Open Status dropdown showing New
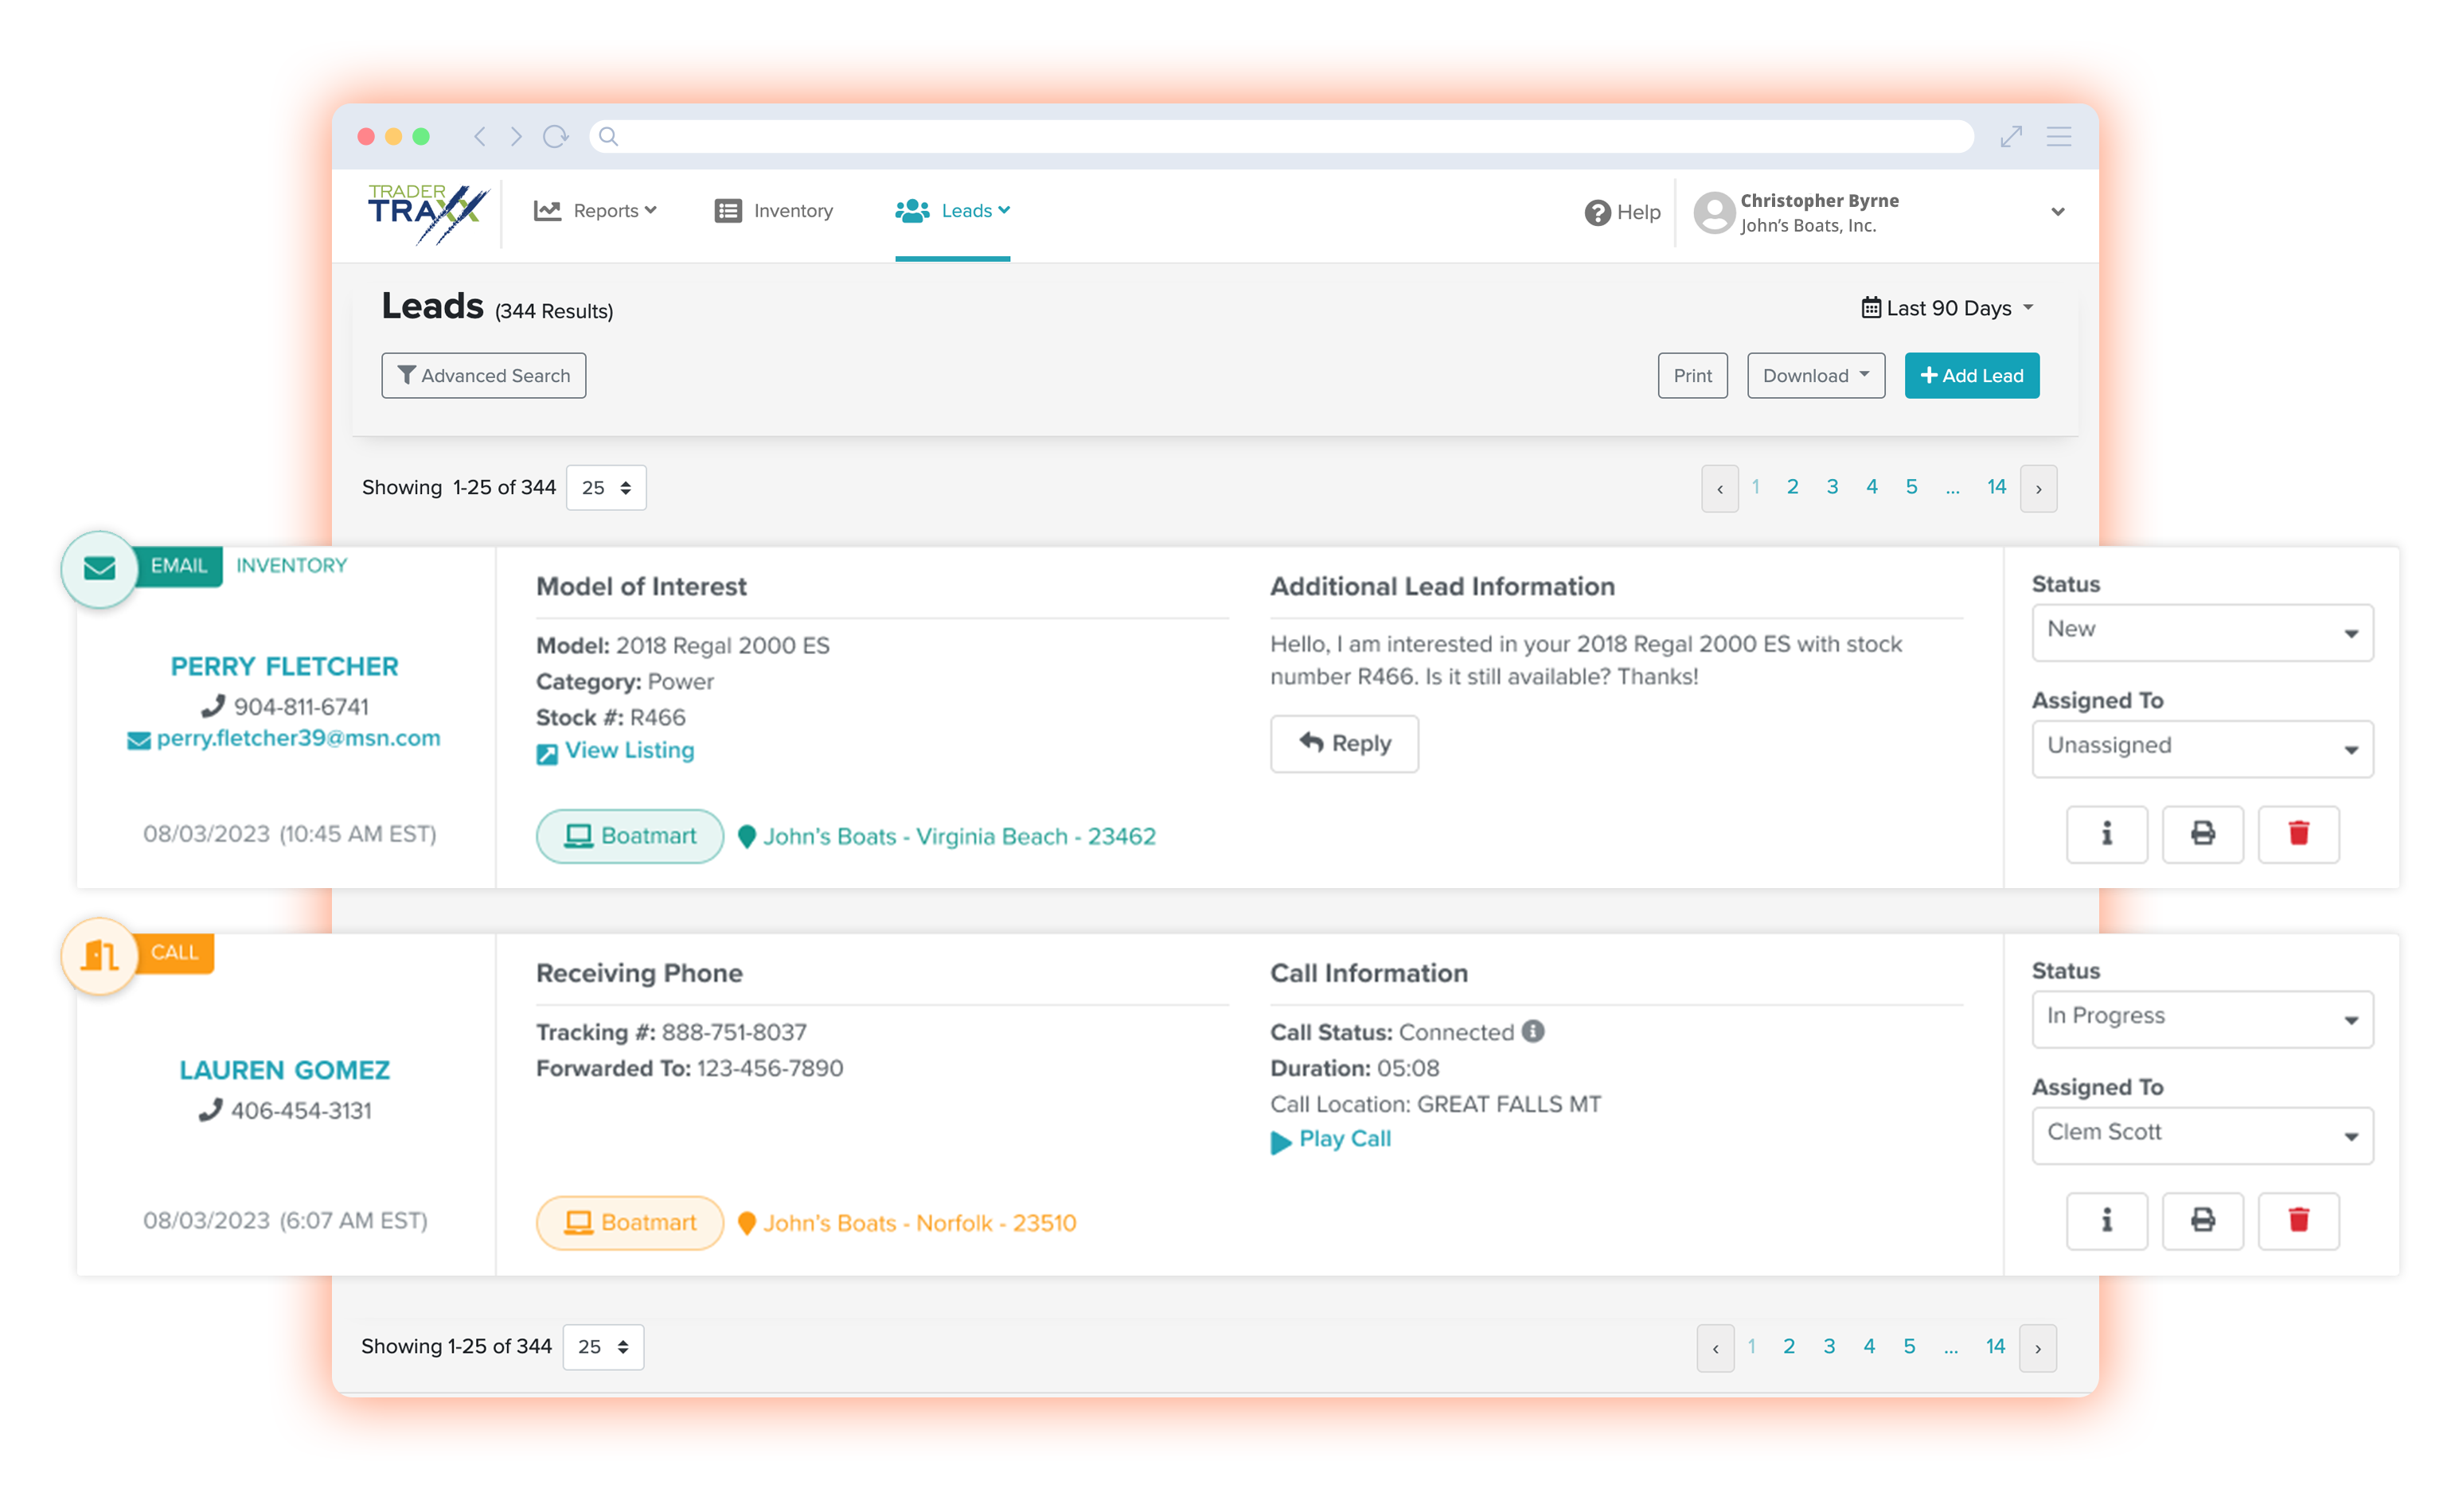Screen dimensions: 2459x1512 click(x=2201, y=632)
